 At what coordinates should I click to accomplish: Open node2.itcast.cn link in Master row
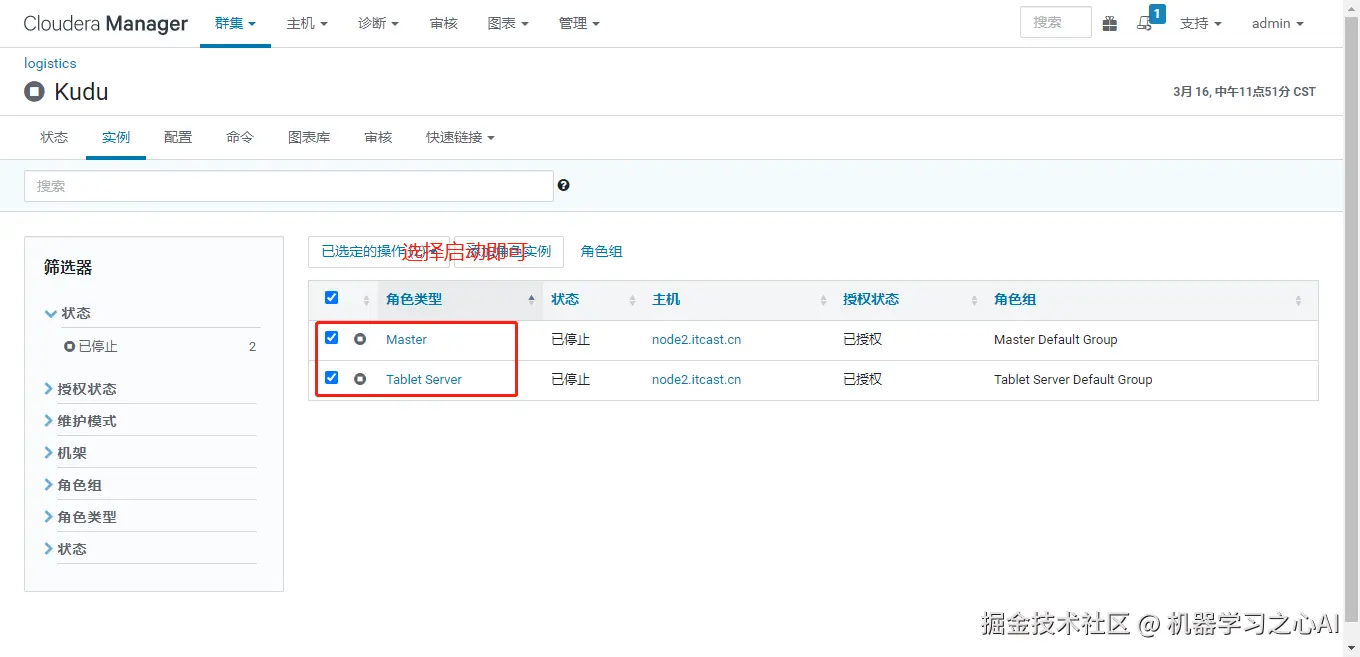click(696, 339)
